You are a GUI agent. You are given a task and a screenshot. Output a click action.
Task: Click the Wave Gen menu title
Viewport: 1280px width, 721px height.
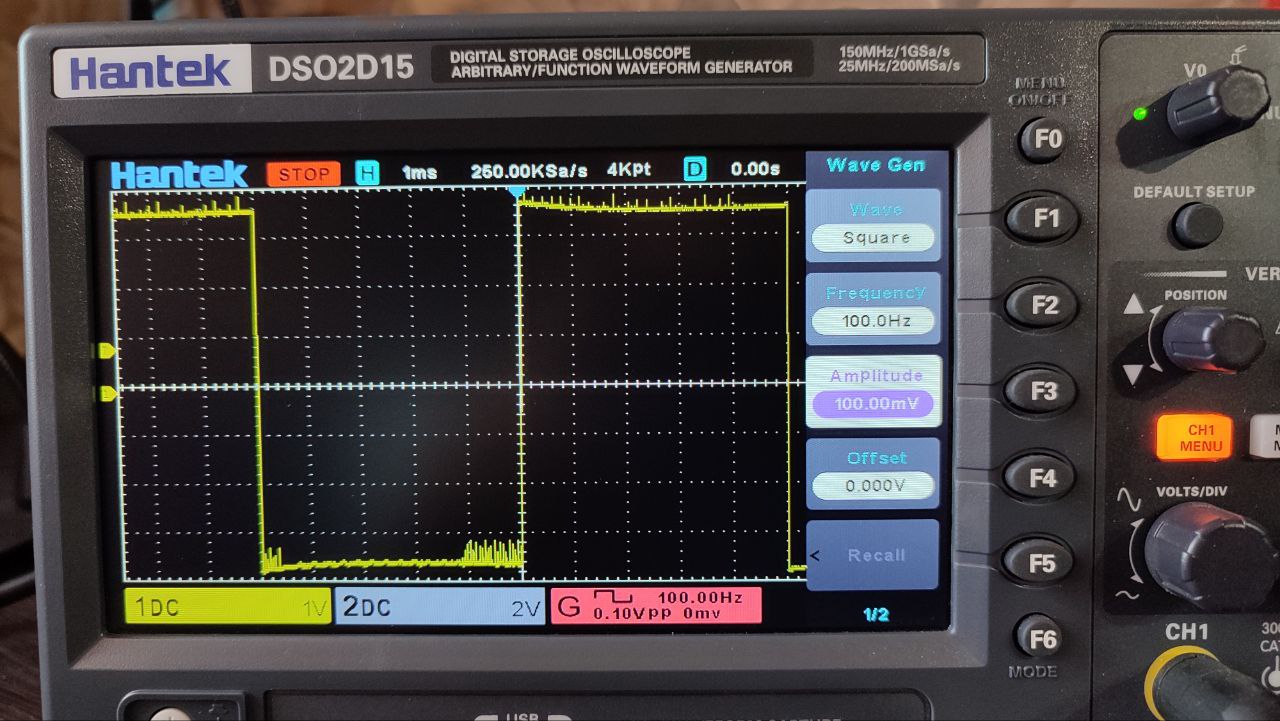(x=875, y=165)
